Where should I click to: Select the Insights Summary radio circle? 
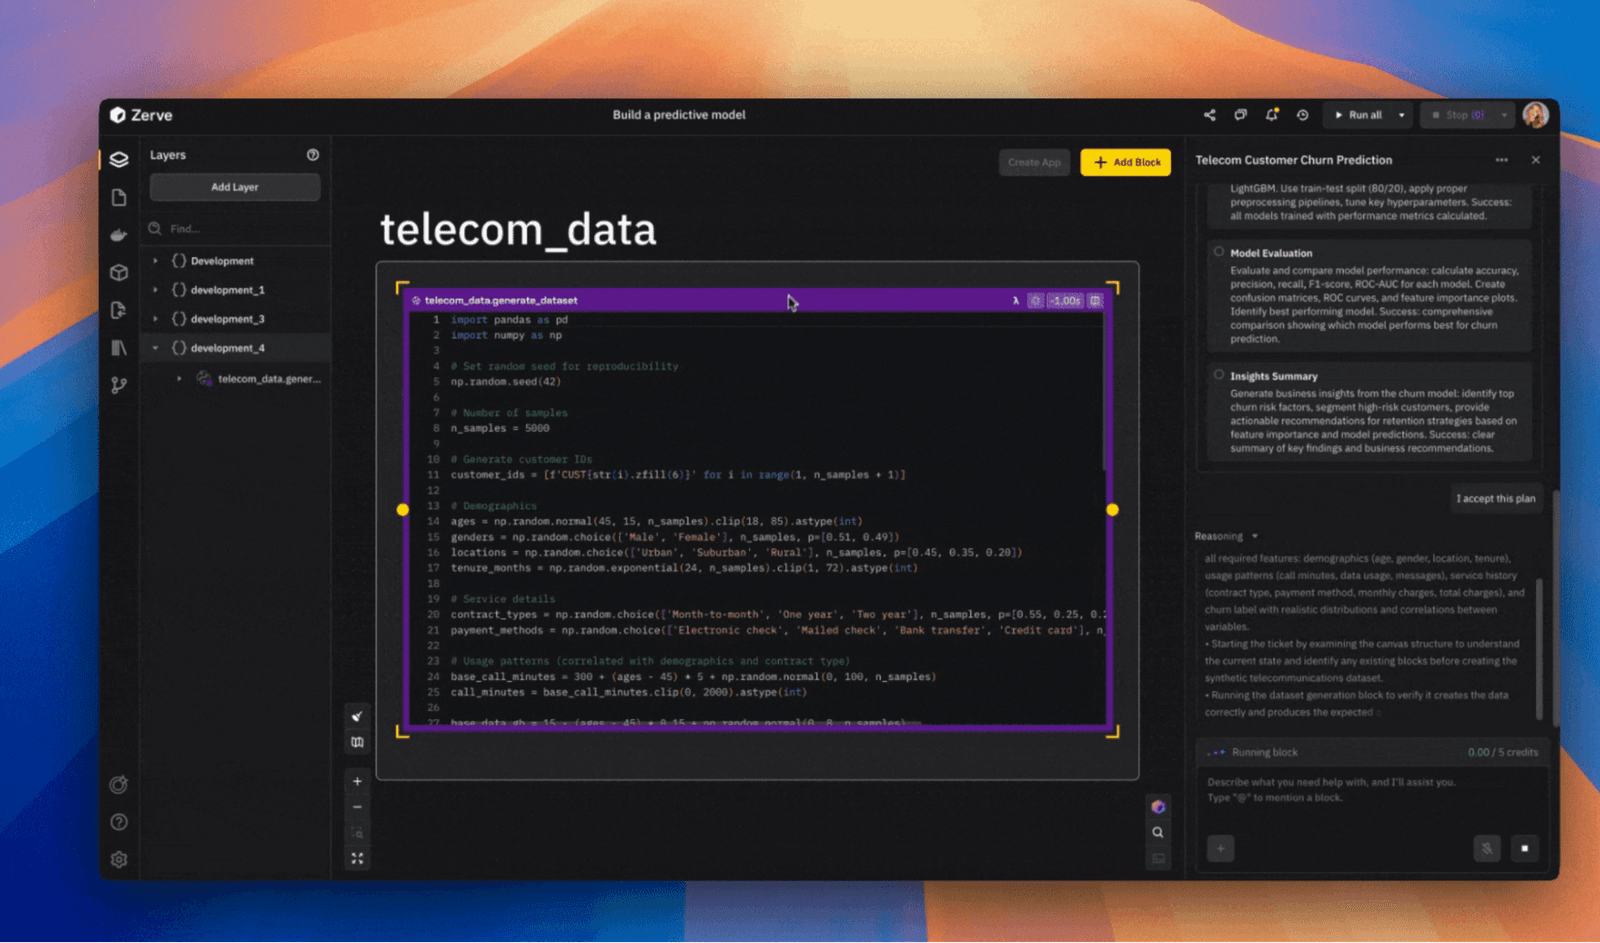(x=1218, y=375)
